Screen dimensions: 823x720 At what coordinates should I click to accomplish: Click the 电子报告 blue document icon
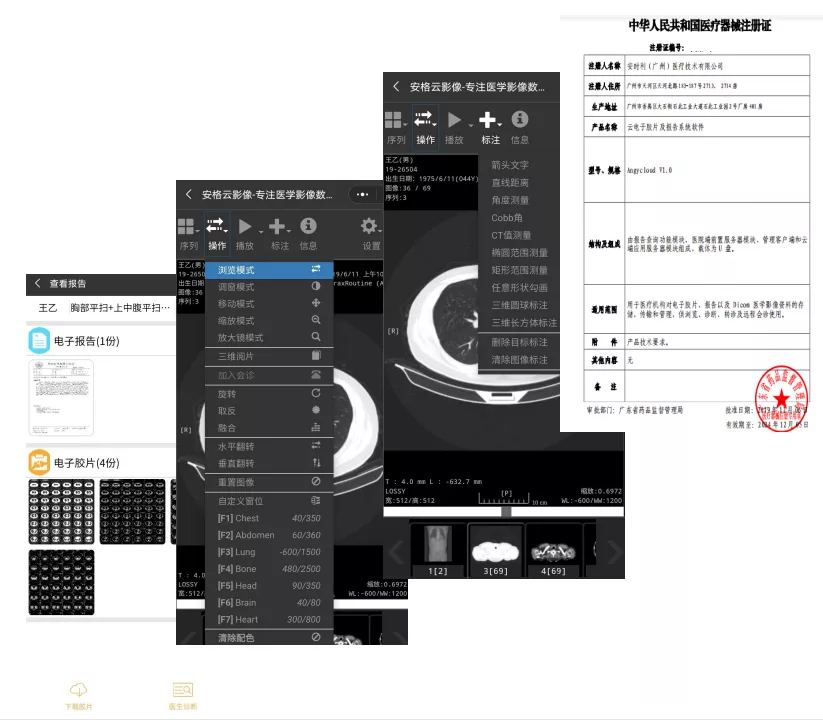point(39,341)
